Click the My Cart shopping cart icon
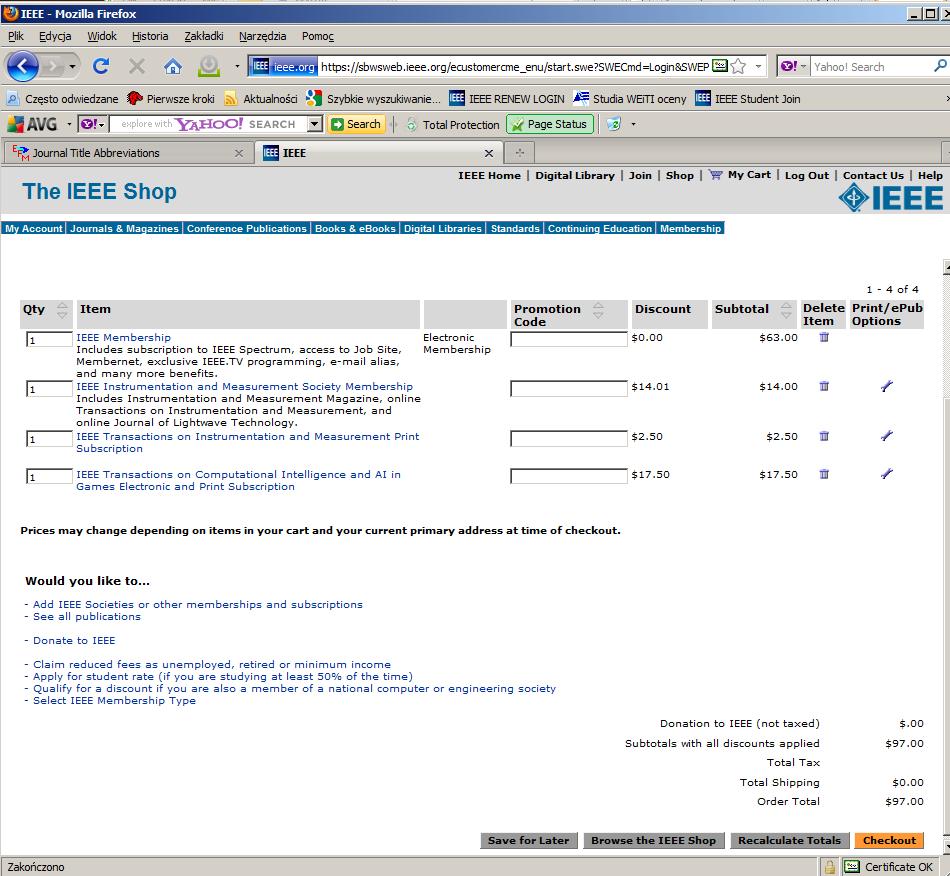 click(716, 175)
